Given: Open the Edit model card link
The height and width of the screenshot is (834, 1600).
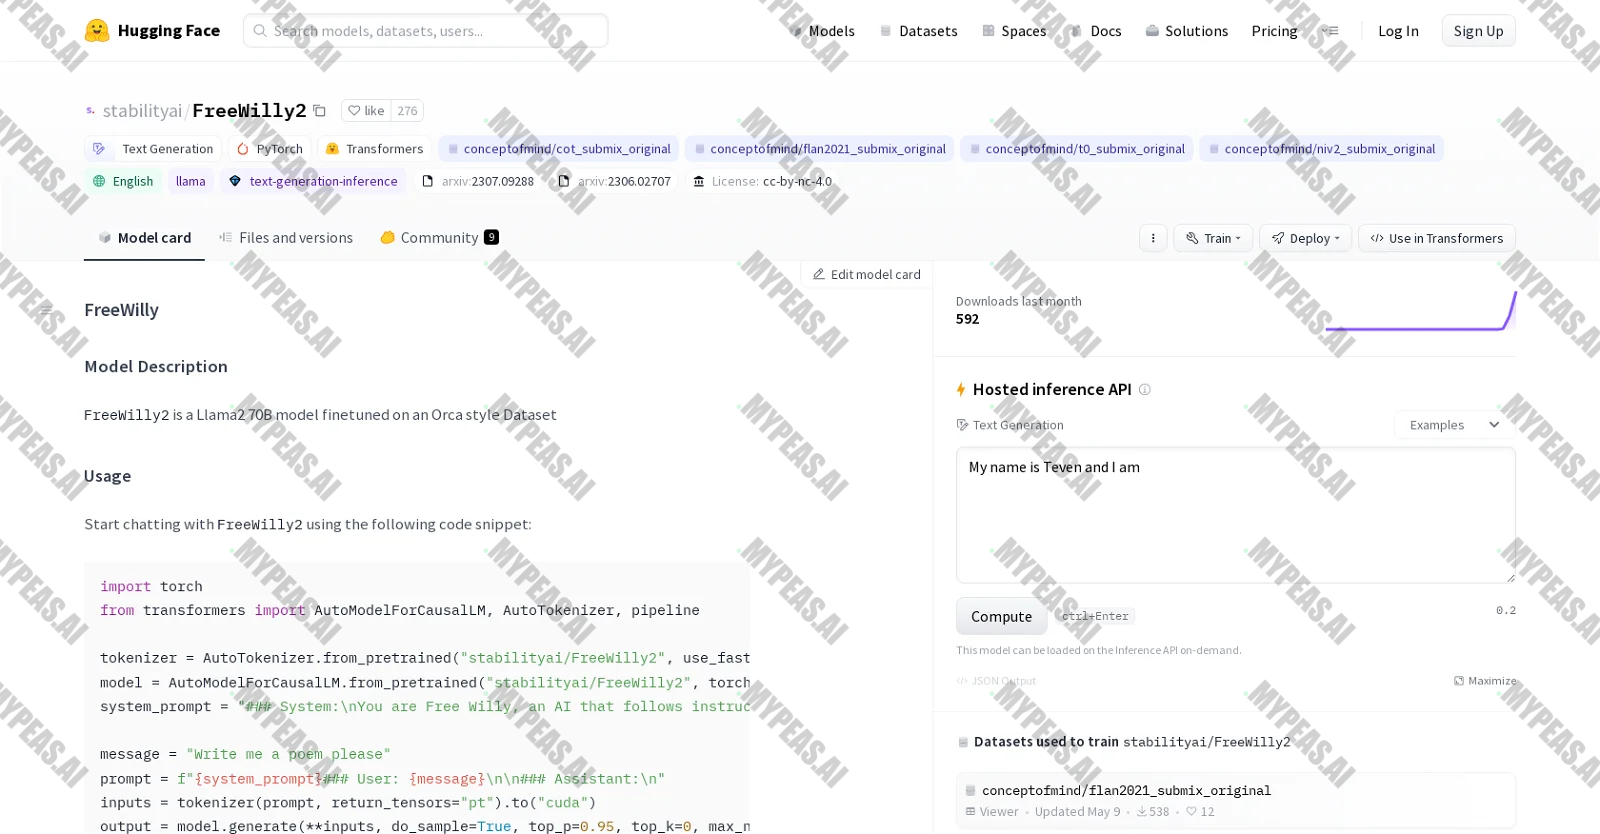Looking at the screenshot, I should coord(866,274).
